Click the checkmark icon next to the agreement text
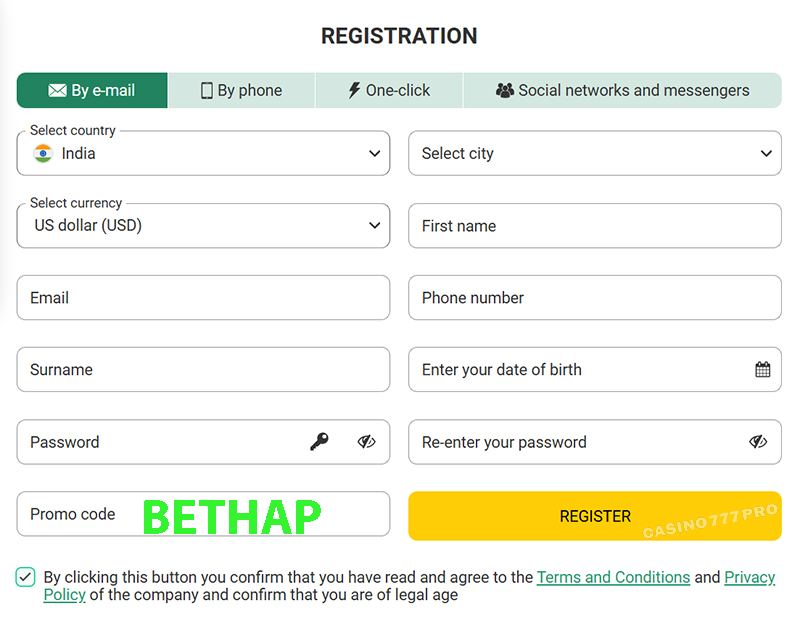 (25, 577)
